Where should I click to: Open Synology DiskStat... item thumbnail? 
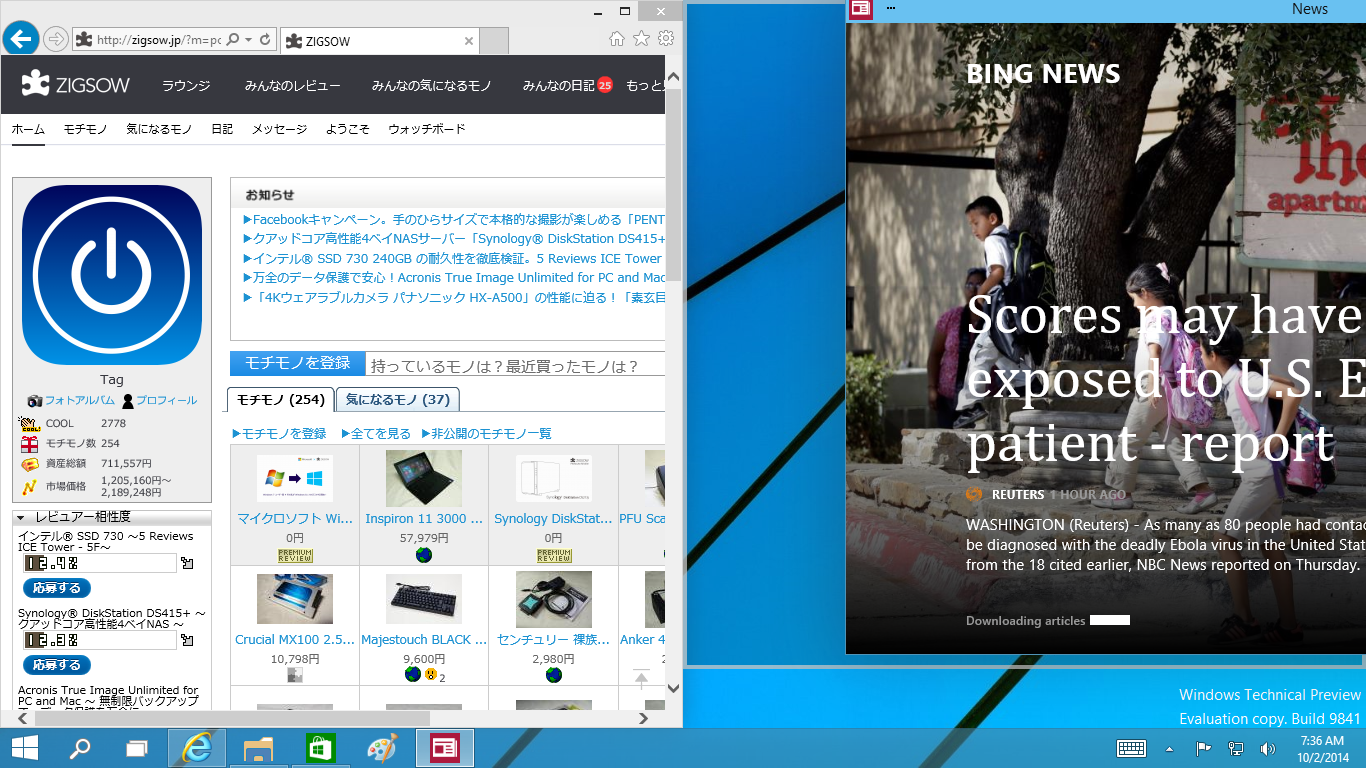coord(553,479)
